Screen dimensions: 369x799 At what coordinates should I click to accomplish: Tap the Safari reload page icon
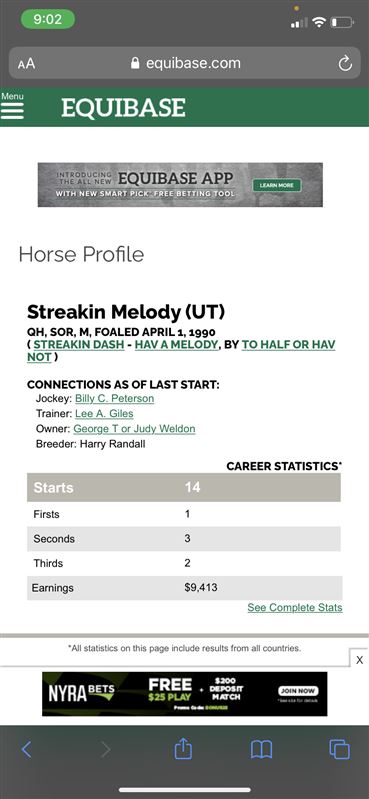[345, 63]
